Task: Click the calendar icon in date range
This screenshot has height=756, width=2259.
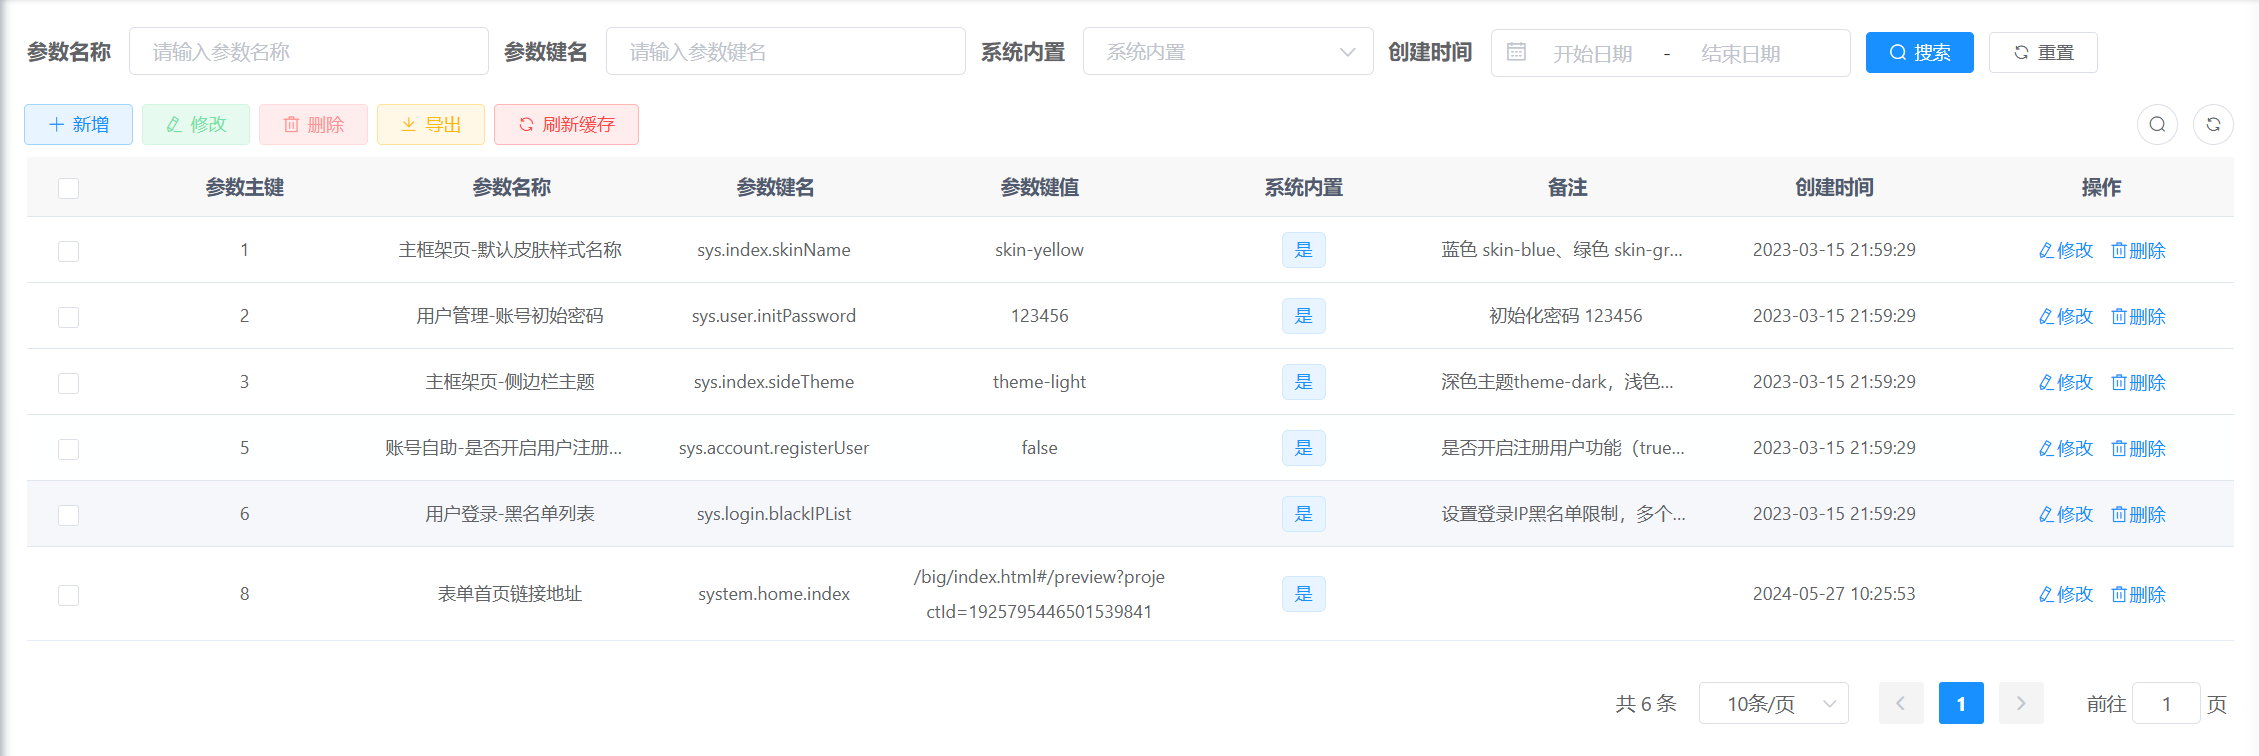Action: [1516, 52]
